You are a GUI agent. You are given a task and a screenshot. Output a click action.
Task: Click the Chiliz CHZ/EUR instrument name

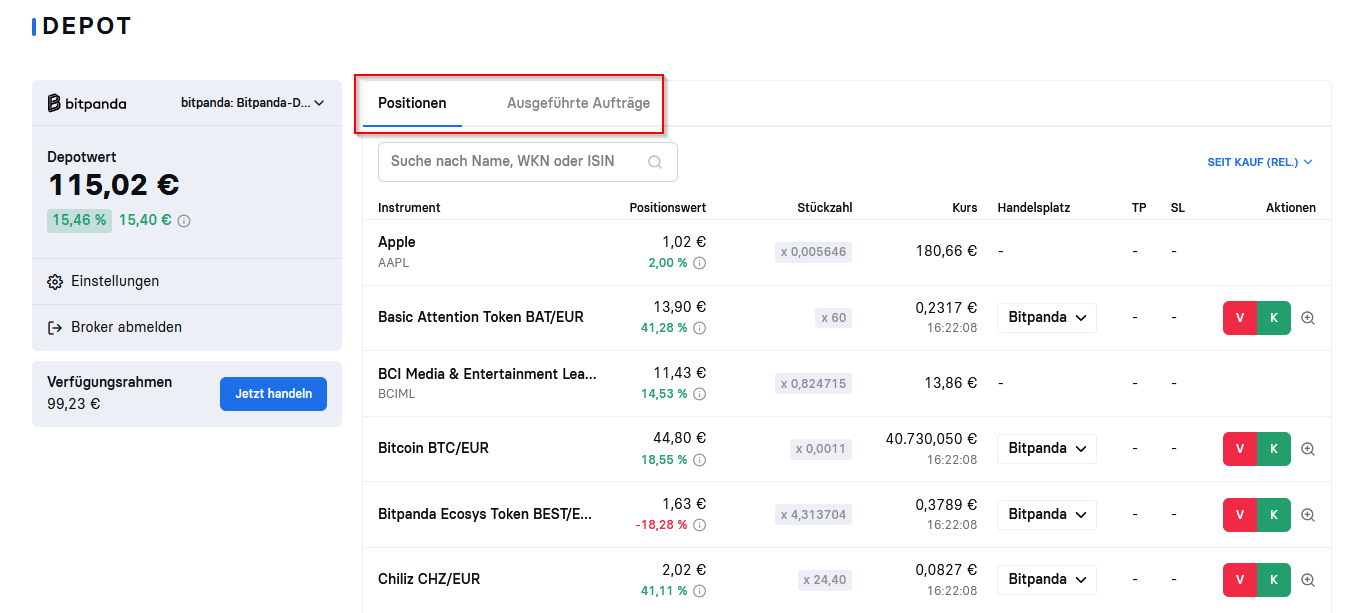(430, 579)
